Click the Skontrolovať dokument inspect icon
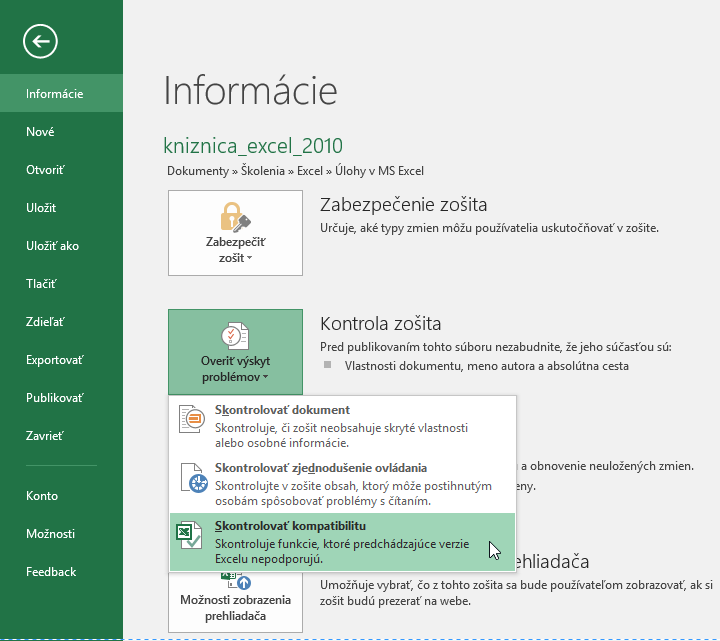The height and width of the screenshot is (641, 720). [x=191, y=418]
